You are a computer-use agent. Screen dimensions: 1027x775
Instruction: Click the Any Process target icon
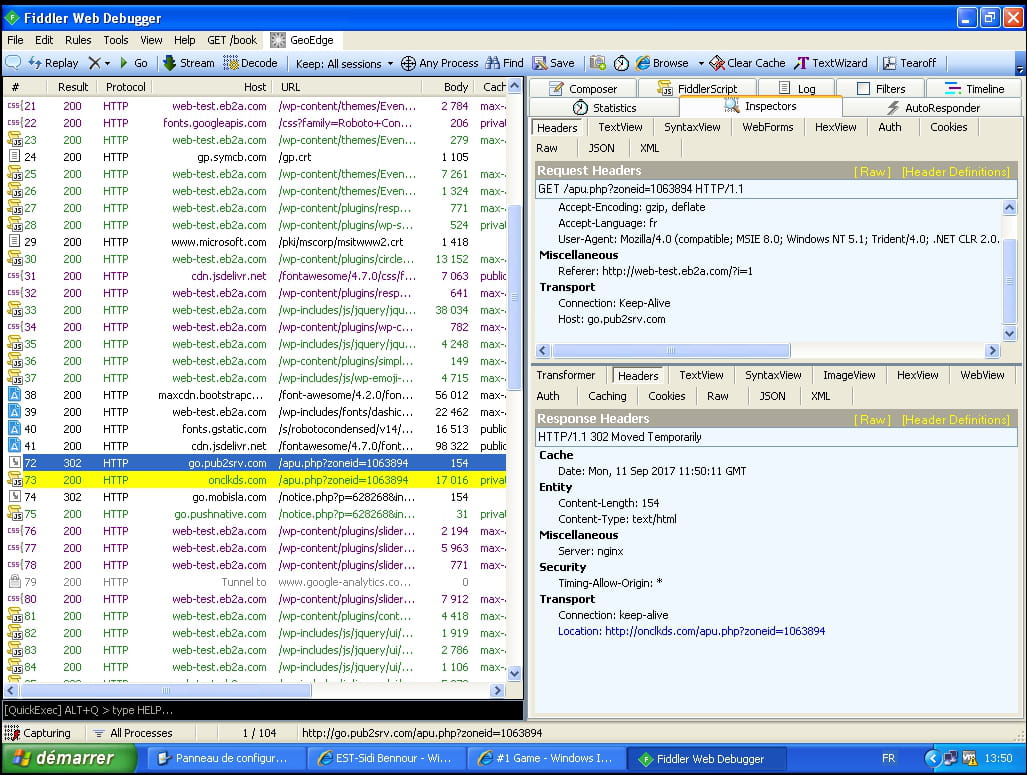click(408, 63)
